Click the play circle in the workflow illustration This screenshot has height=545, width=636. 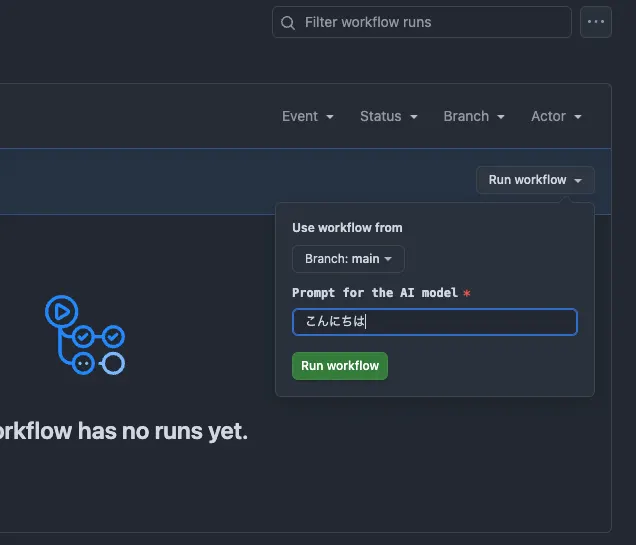[62, 311]
